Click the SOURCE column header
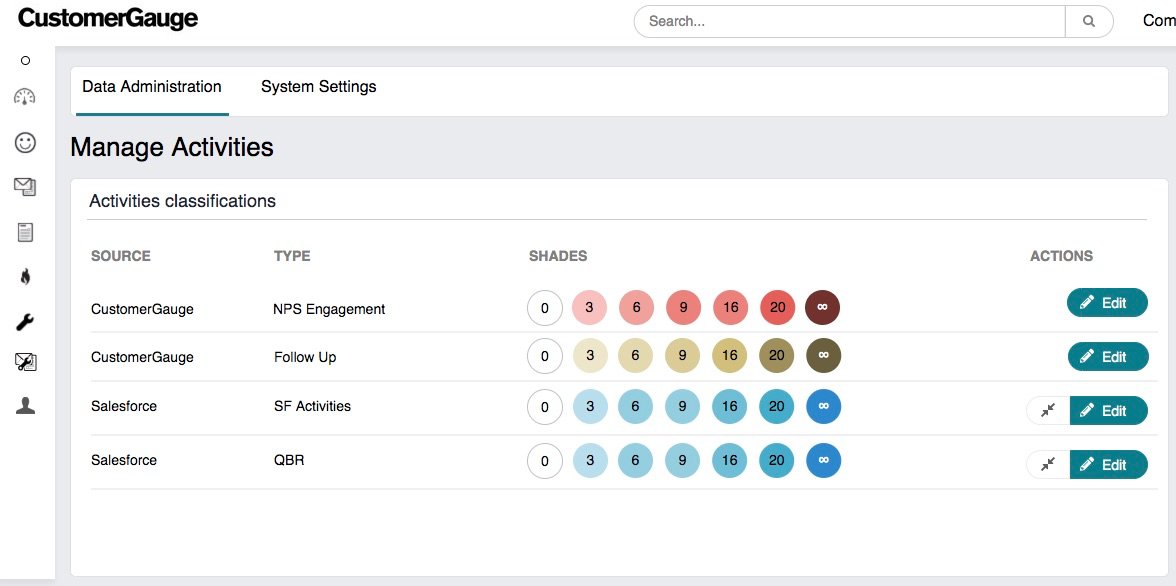The image size is (1176, 586). tap(121, 256)
